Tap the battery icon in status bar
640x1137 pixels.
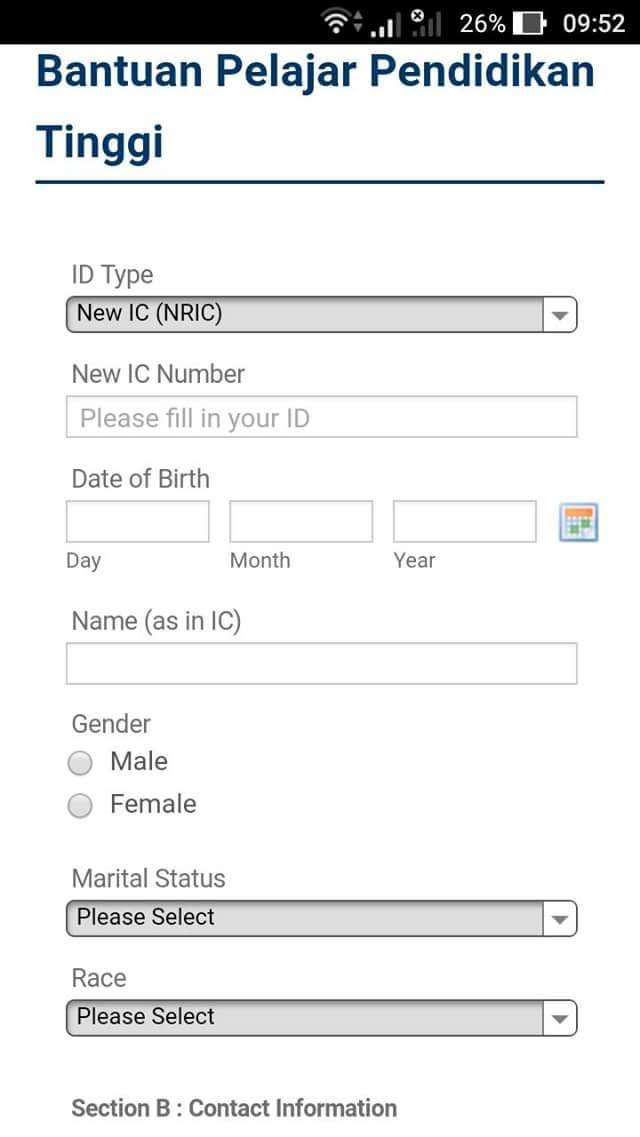(x=529, y=23)
